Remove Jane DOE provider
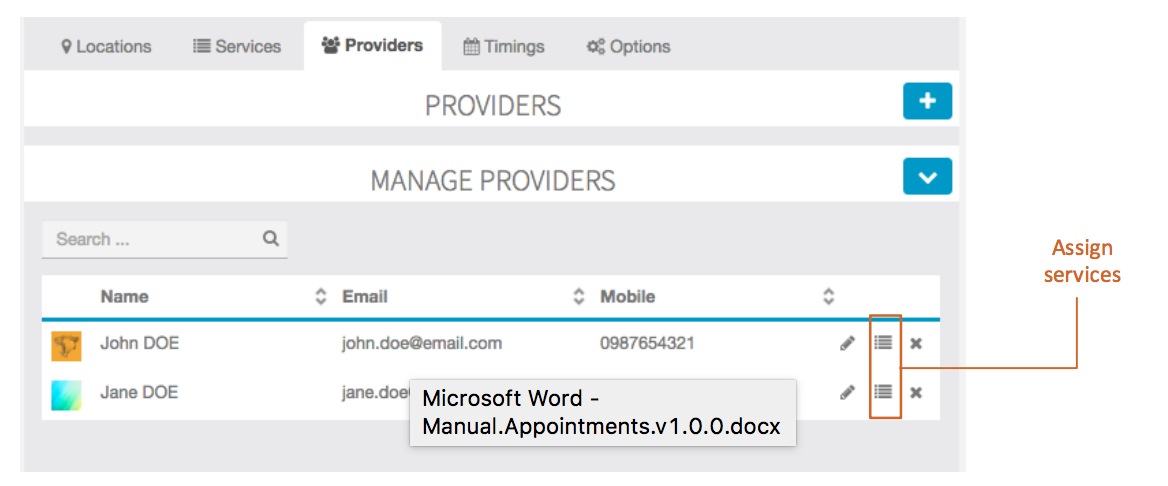This screenshot has height=486, width=1168. [916, 393]
